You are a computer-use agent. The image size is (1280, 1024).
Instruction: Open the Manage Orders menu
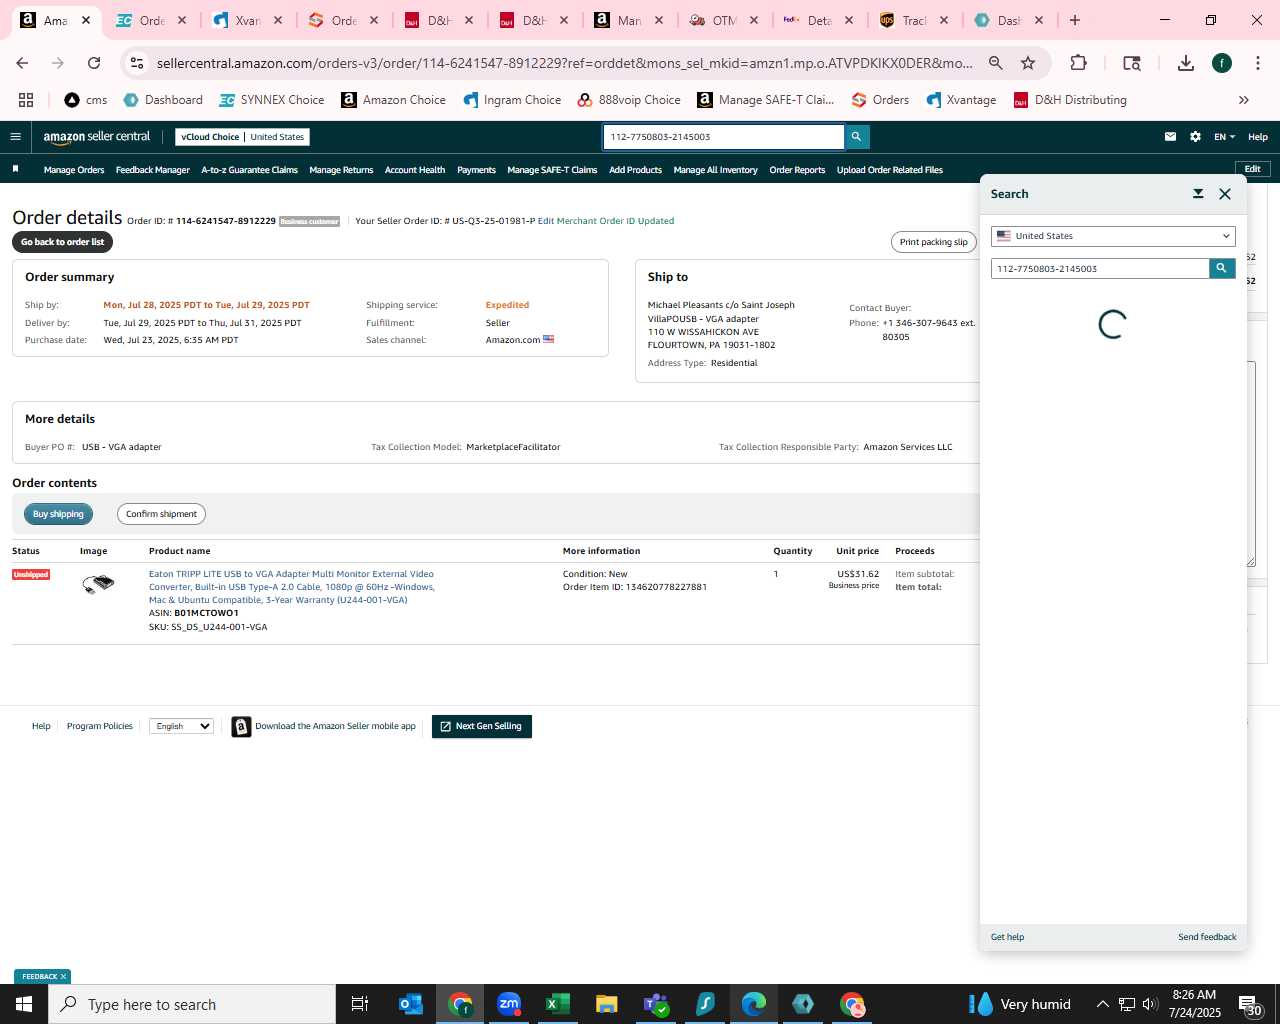(x=74, y=170)
